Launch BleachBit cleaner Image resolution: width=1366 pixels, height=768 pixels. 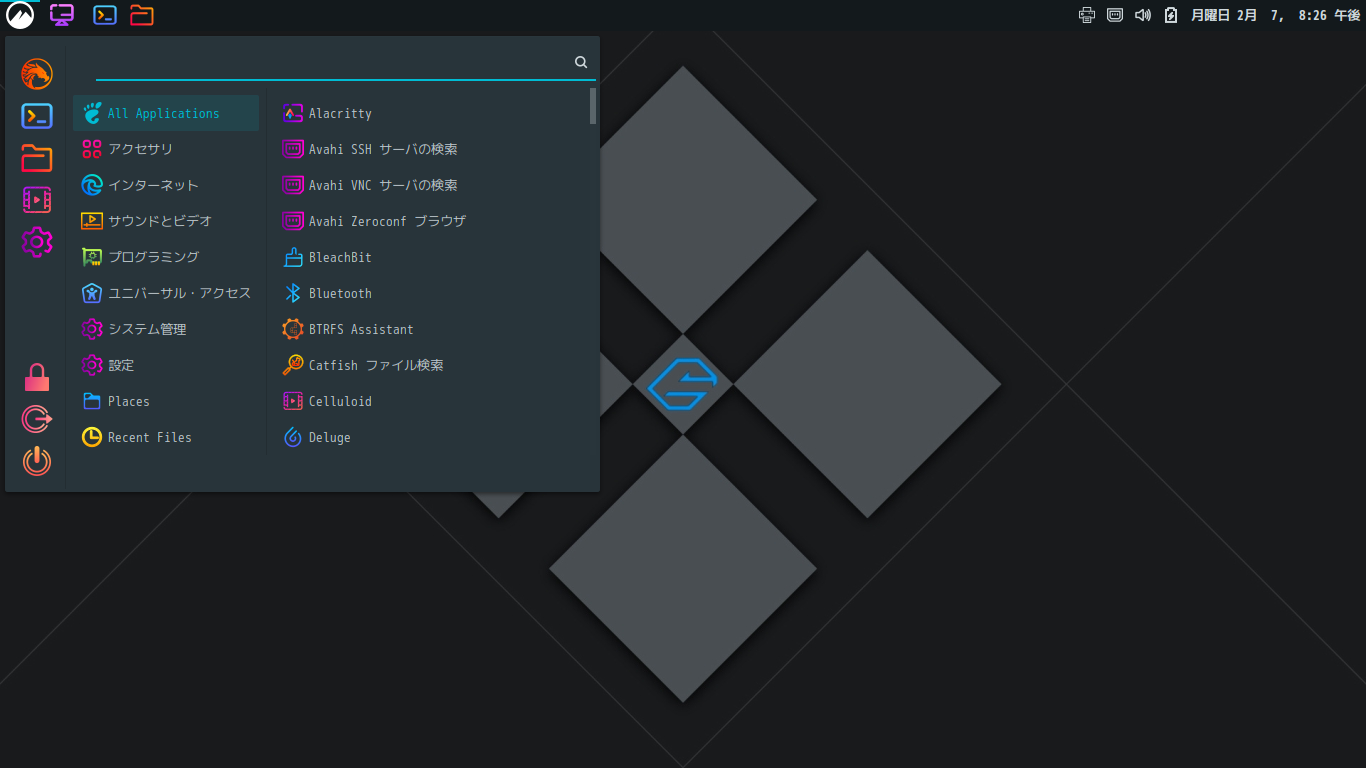431,257
